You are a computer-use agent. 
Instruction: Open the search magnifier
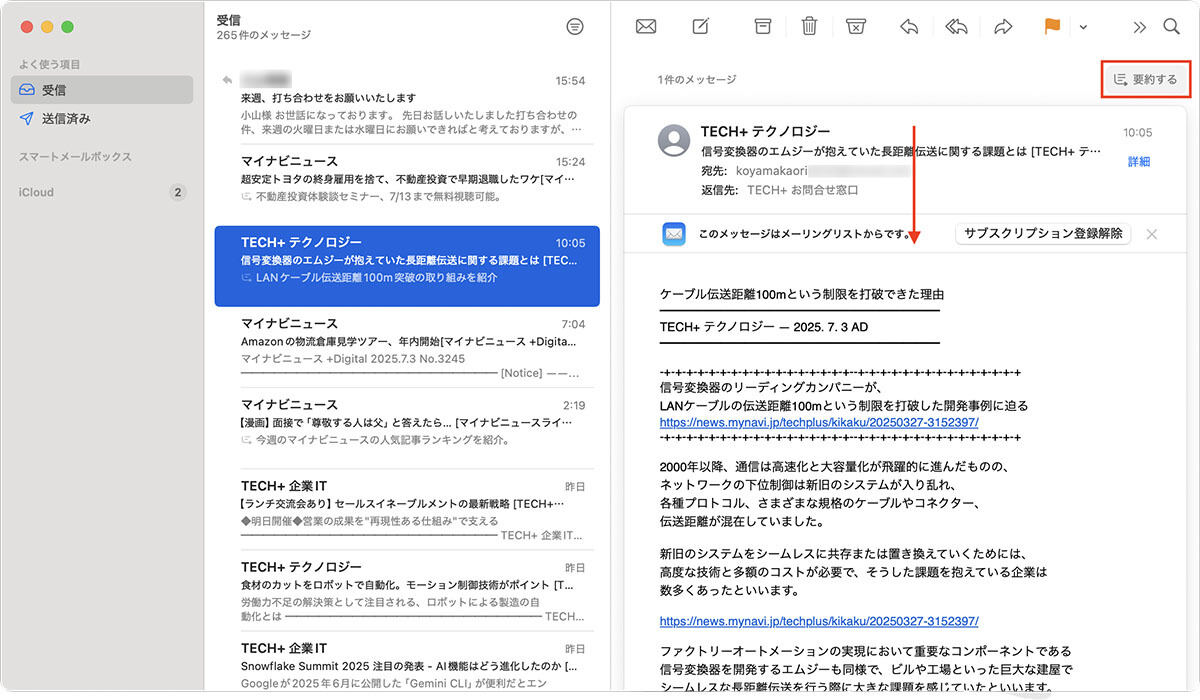pos(1171,27)
